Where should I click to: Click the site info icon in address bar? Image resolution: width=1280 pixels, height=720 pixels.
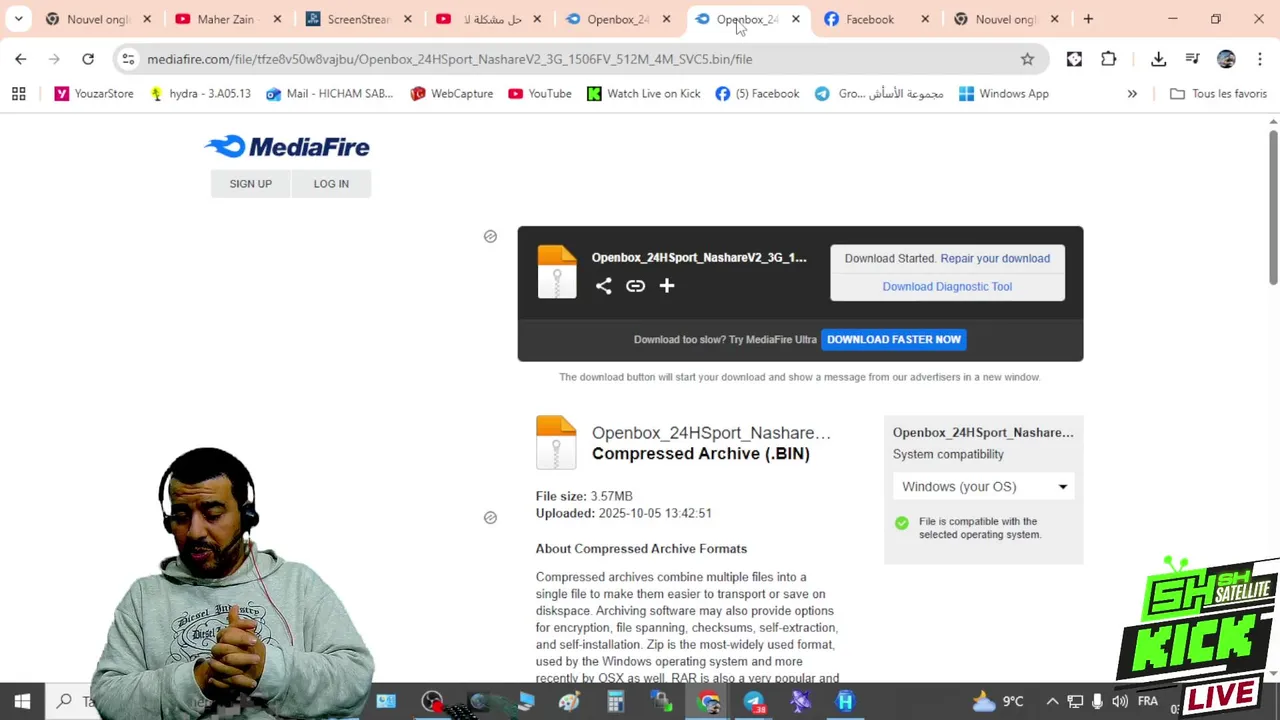128,59
